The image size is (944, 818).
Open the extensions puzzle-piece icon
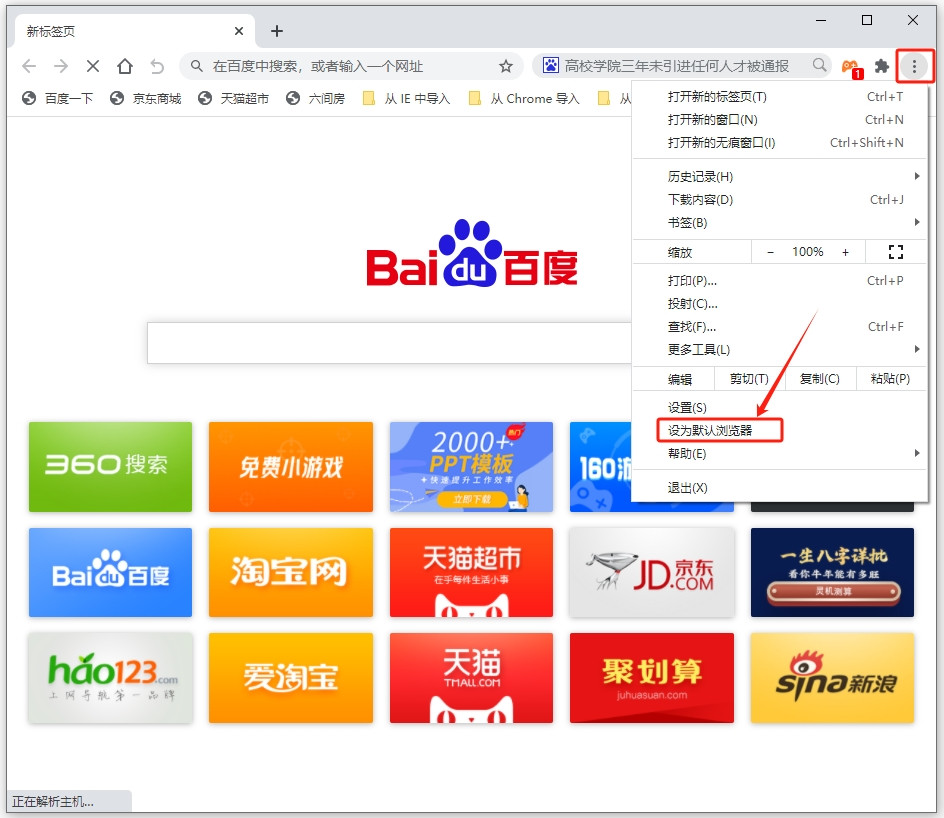click(884, 65)
